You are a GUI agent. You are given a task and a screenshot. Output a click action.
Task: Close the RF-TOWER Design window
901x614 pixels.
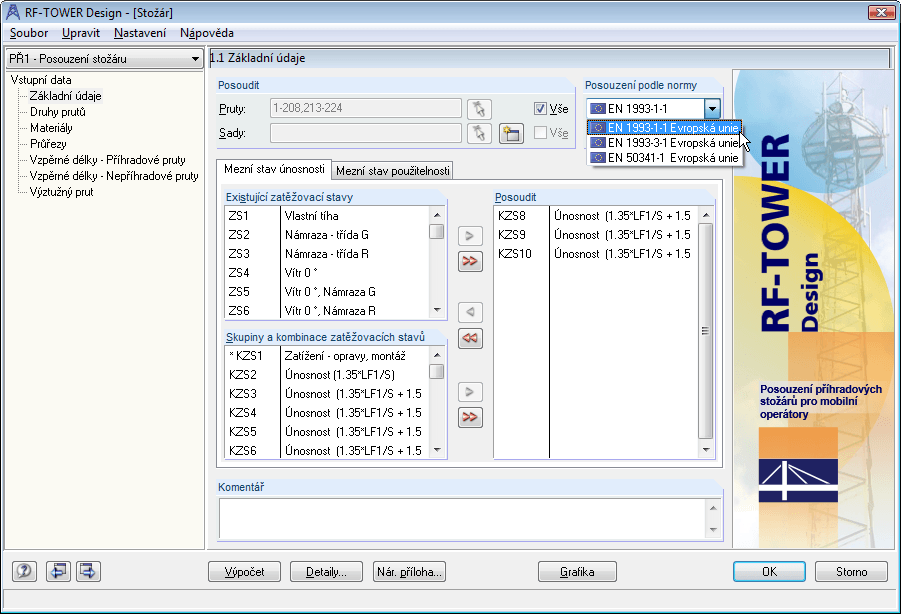point(880,12)
